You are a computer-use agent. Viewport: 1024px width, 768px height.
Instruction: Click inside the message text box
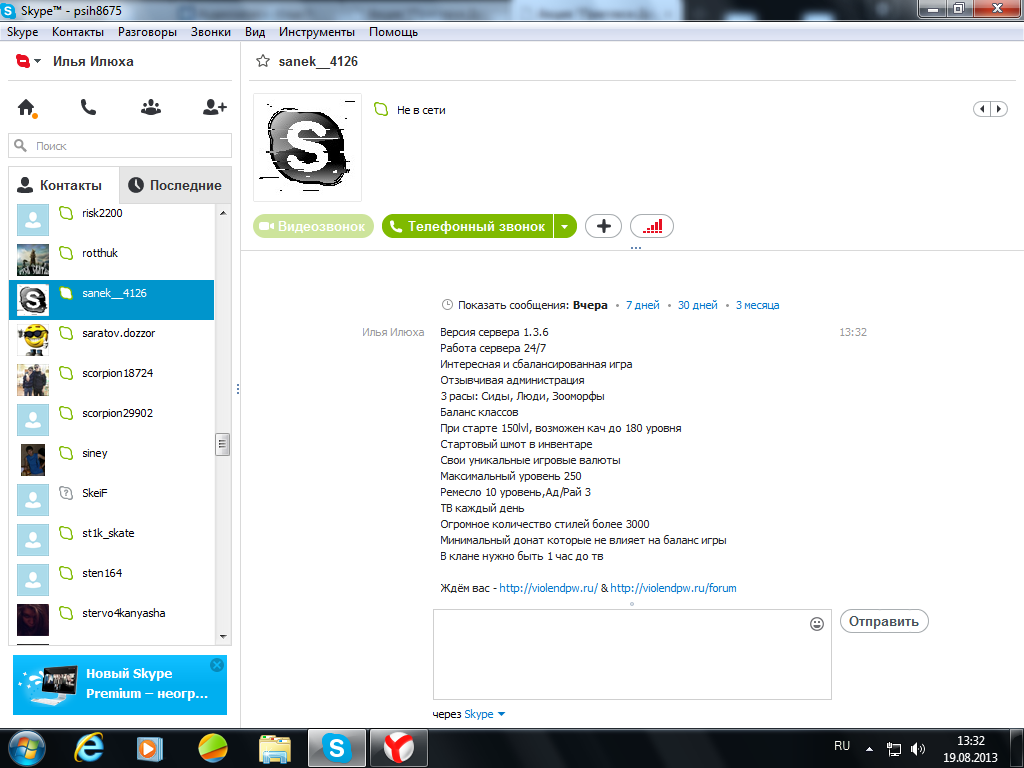[632, 654]
